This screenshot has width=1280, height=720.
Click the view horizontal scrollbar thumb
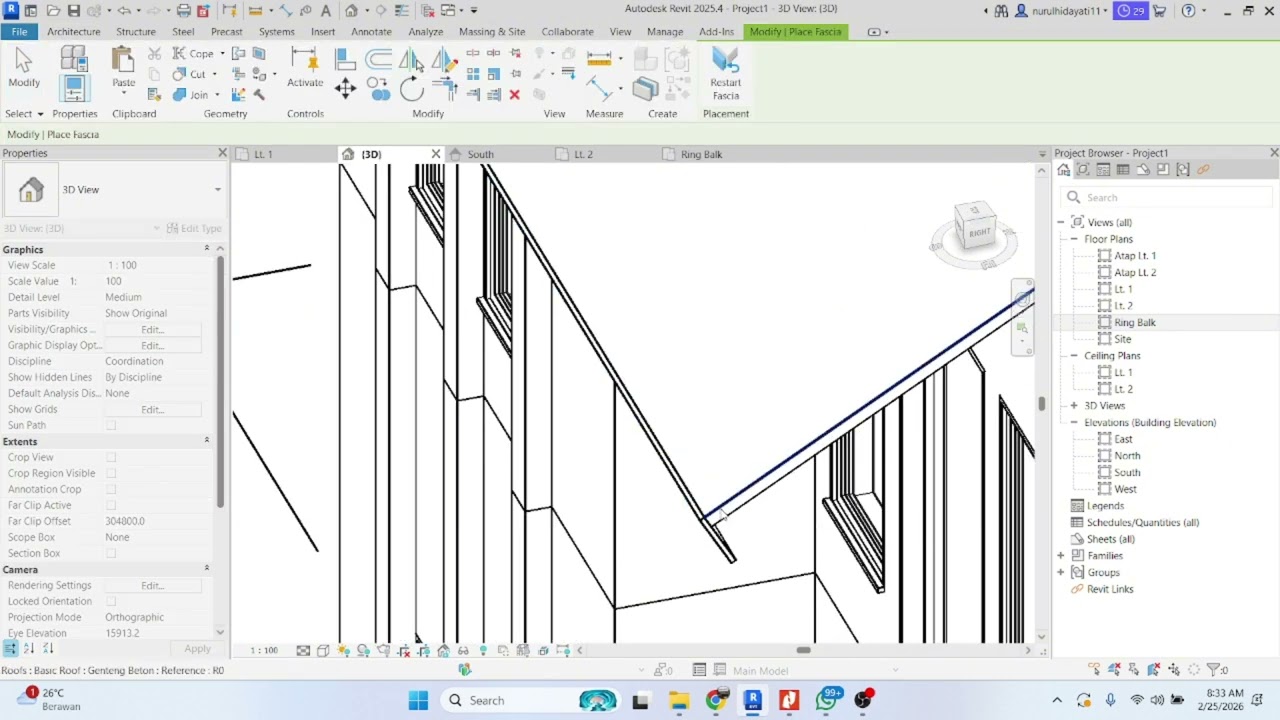coord(803,650)
